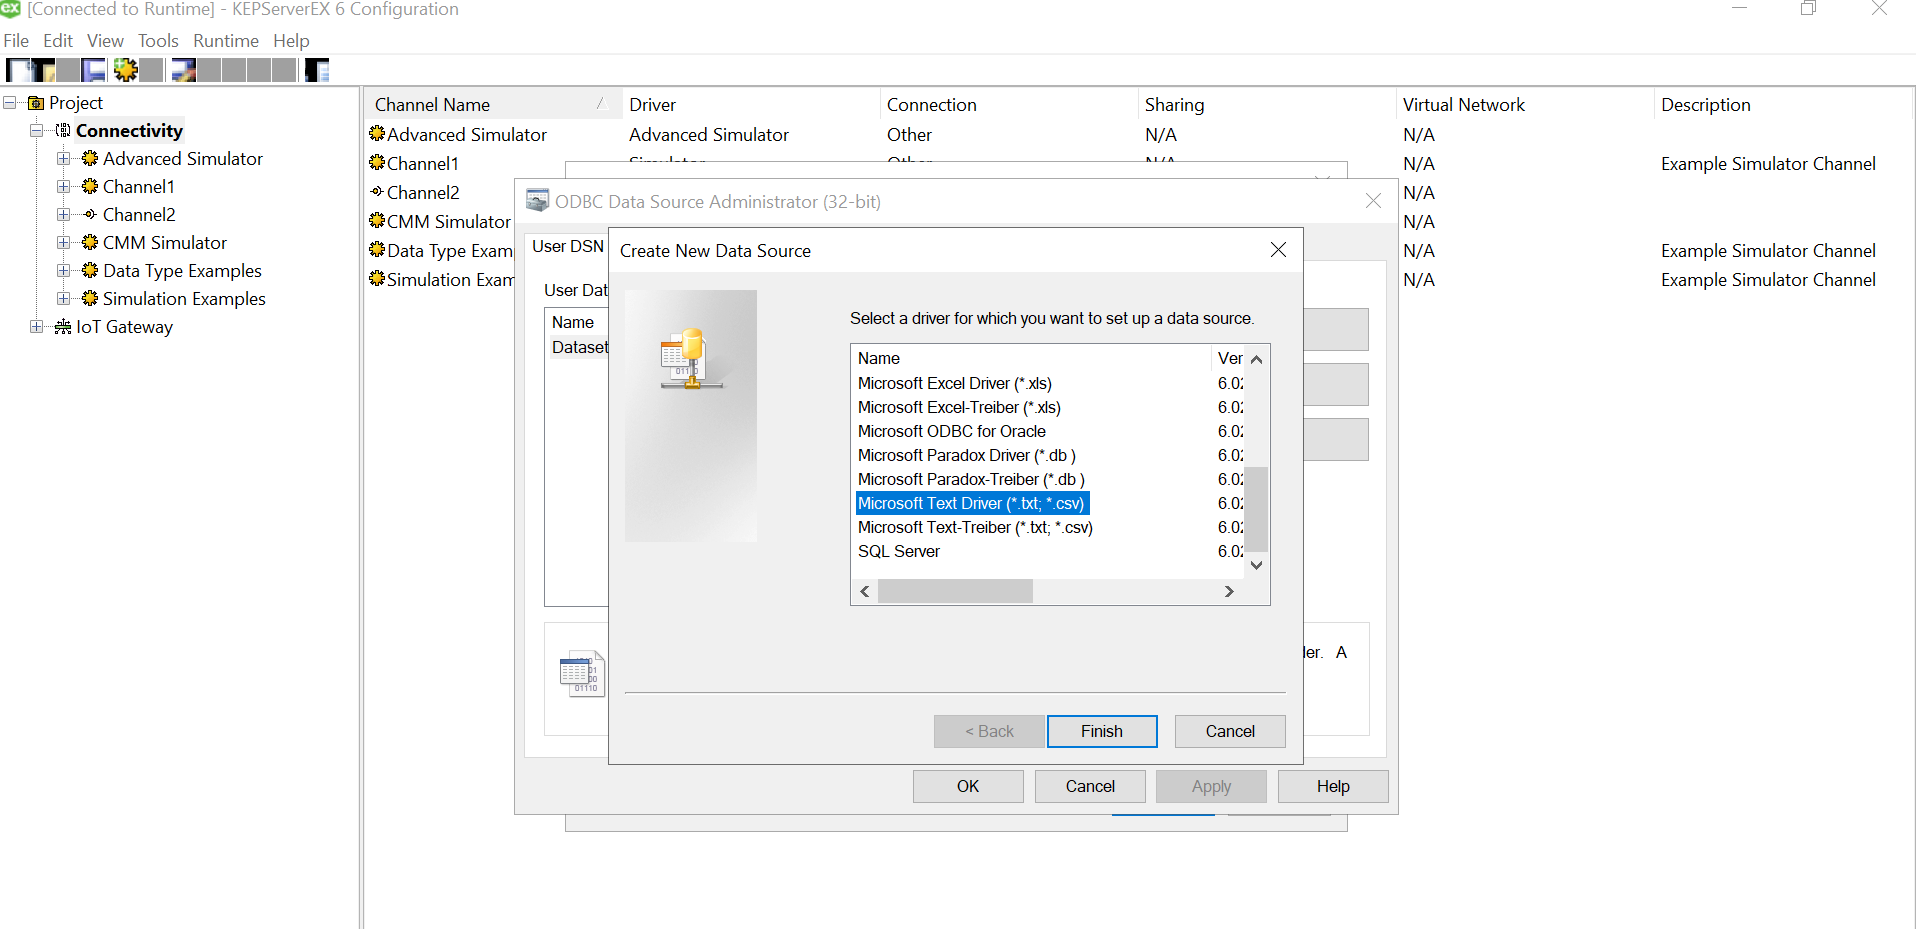Select the SQL Server driver entry
The image size is (1916, 929).
[x=898, y=552]
